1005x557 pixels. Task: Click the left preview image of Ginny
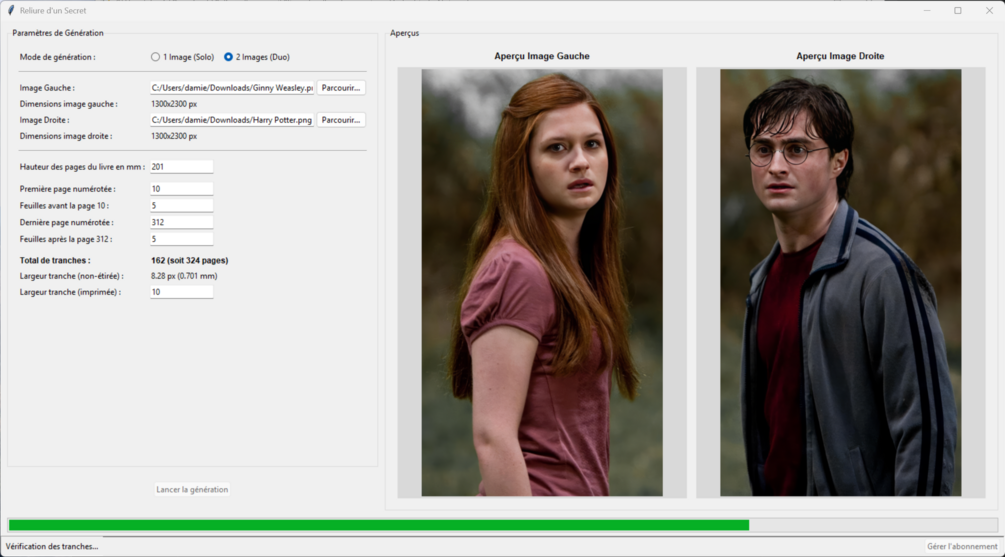[542, 283]
